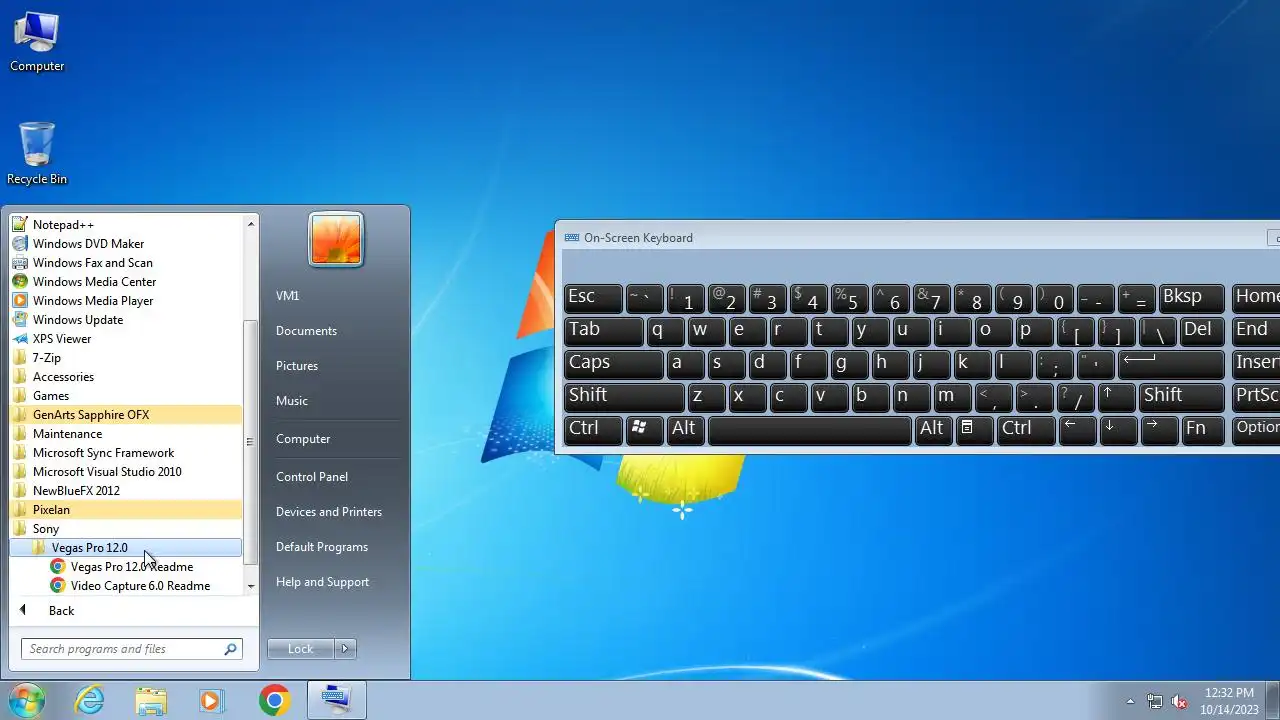Open Media Player taskbar icon
This screenshot has height=720, width=1280.
click(211, 700)
